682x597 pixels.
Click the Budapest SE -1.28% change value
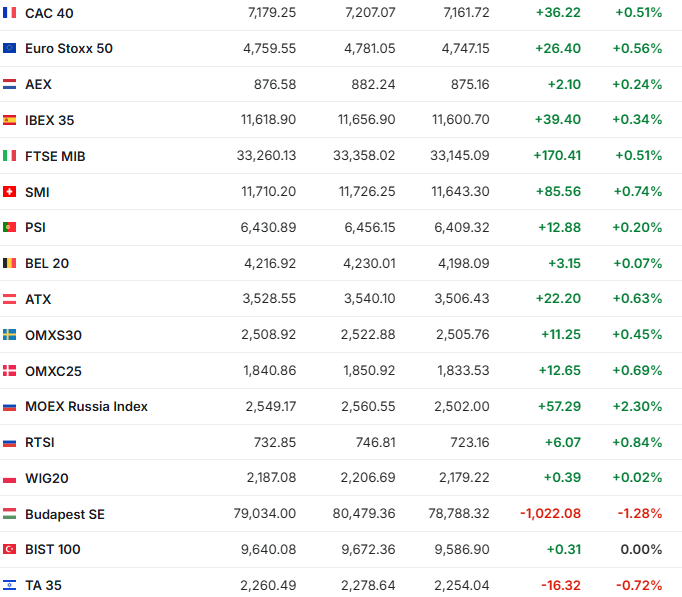pos(639,514)
